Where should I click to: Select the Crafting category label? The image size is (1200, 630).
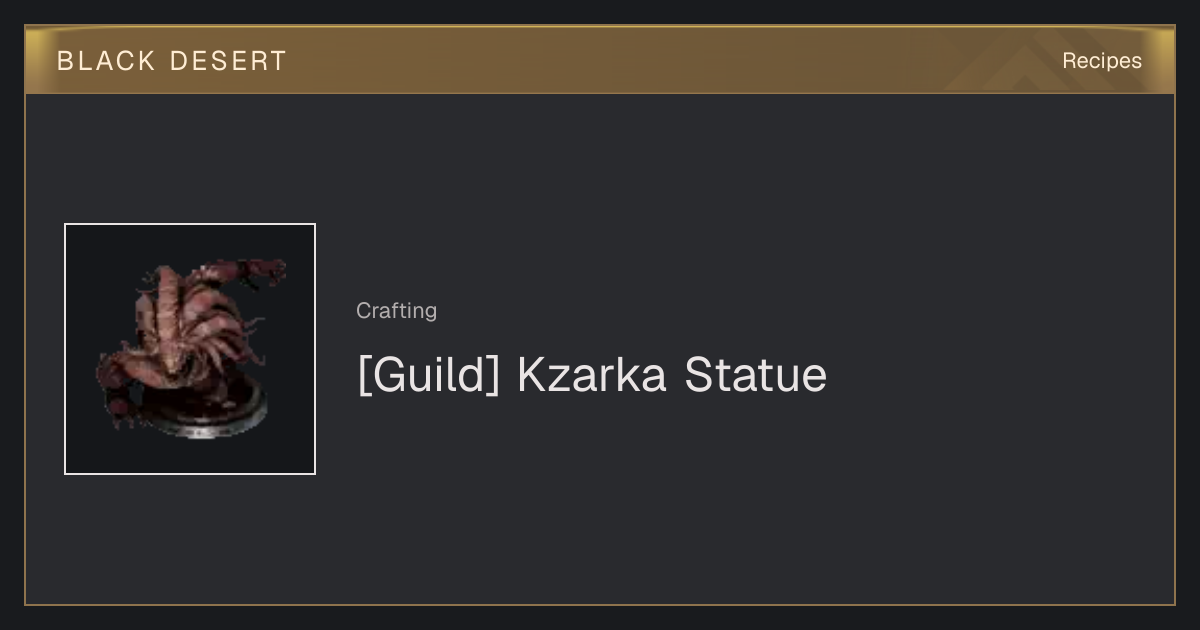396,310
